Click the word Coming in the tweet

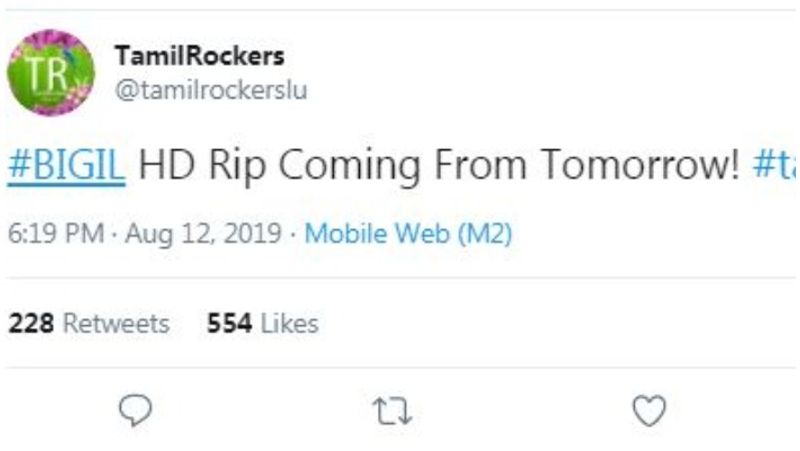(x=349, y=166)
